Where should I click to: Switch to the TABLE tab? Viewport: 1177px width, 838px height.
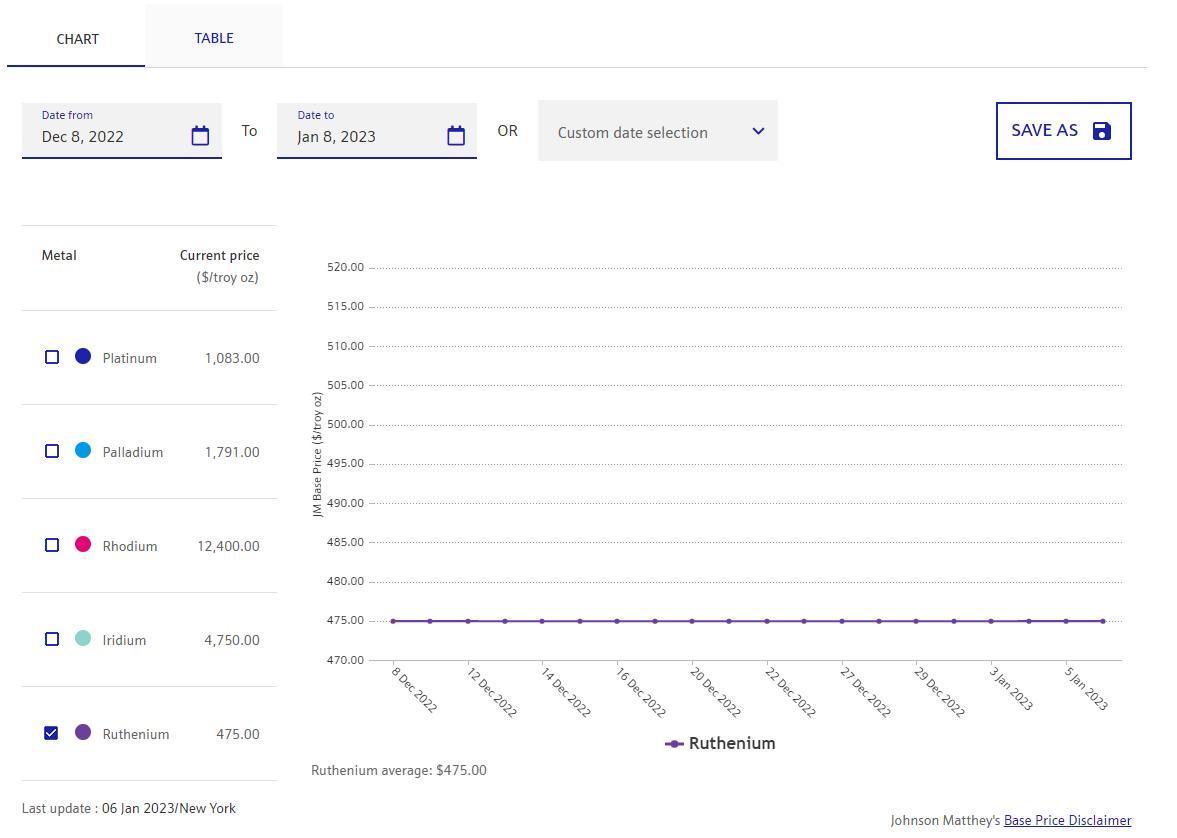tap(214, 38)
